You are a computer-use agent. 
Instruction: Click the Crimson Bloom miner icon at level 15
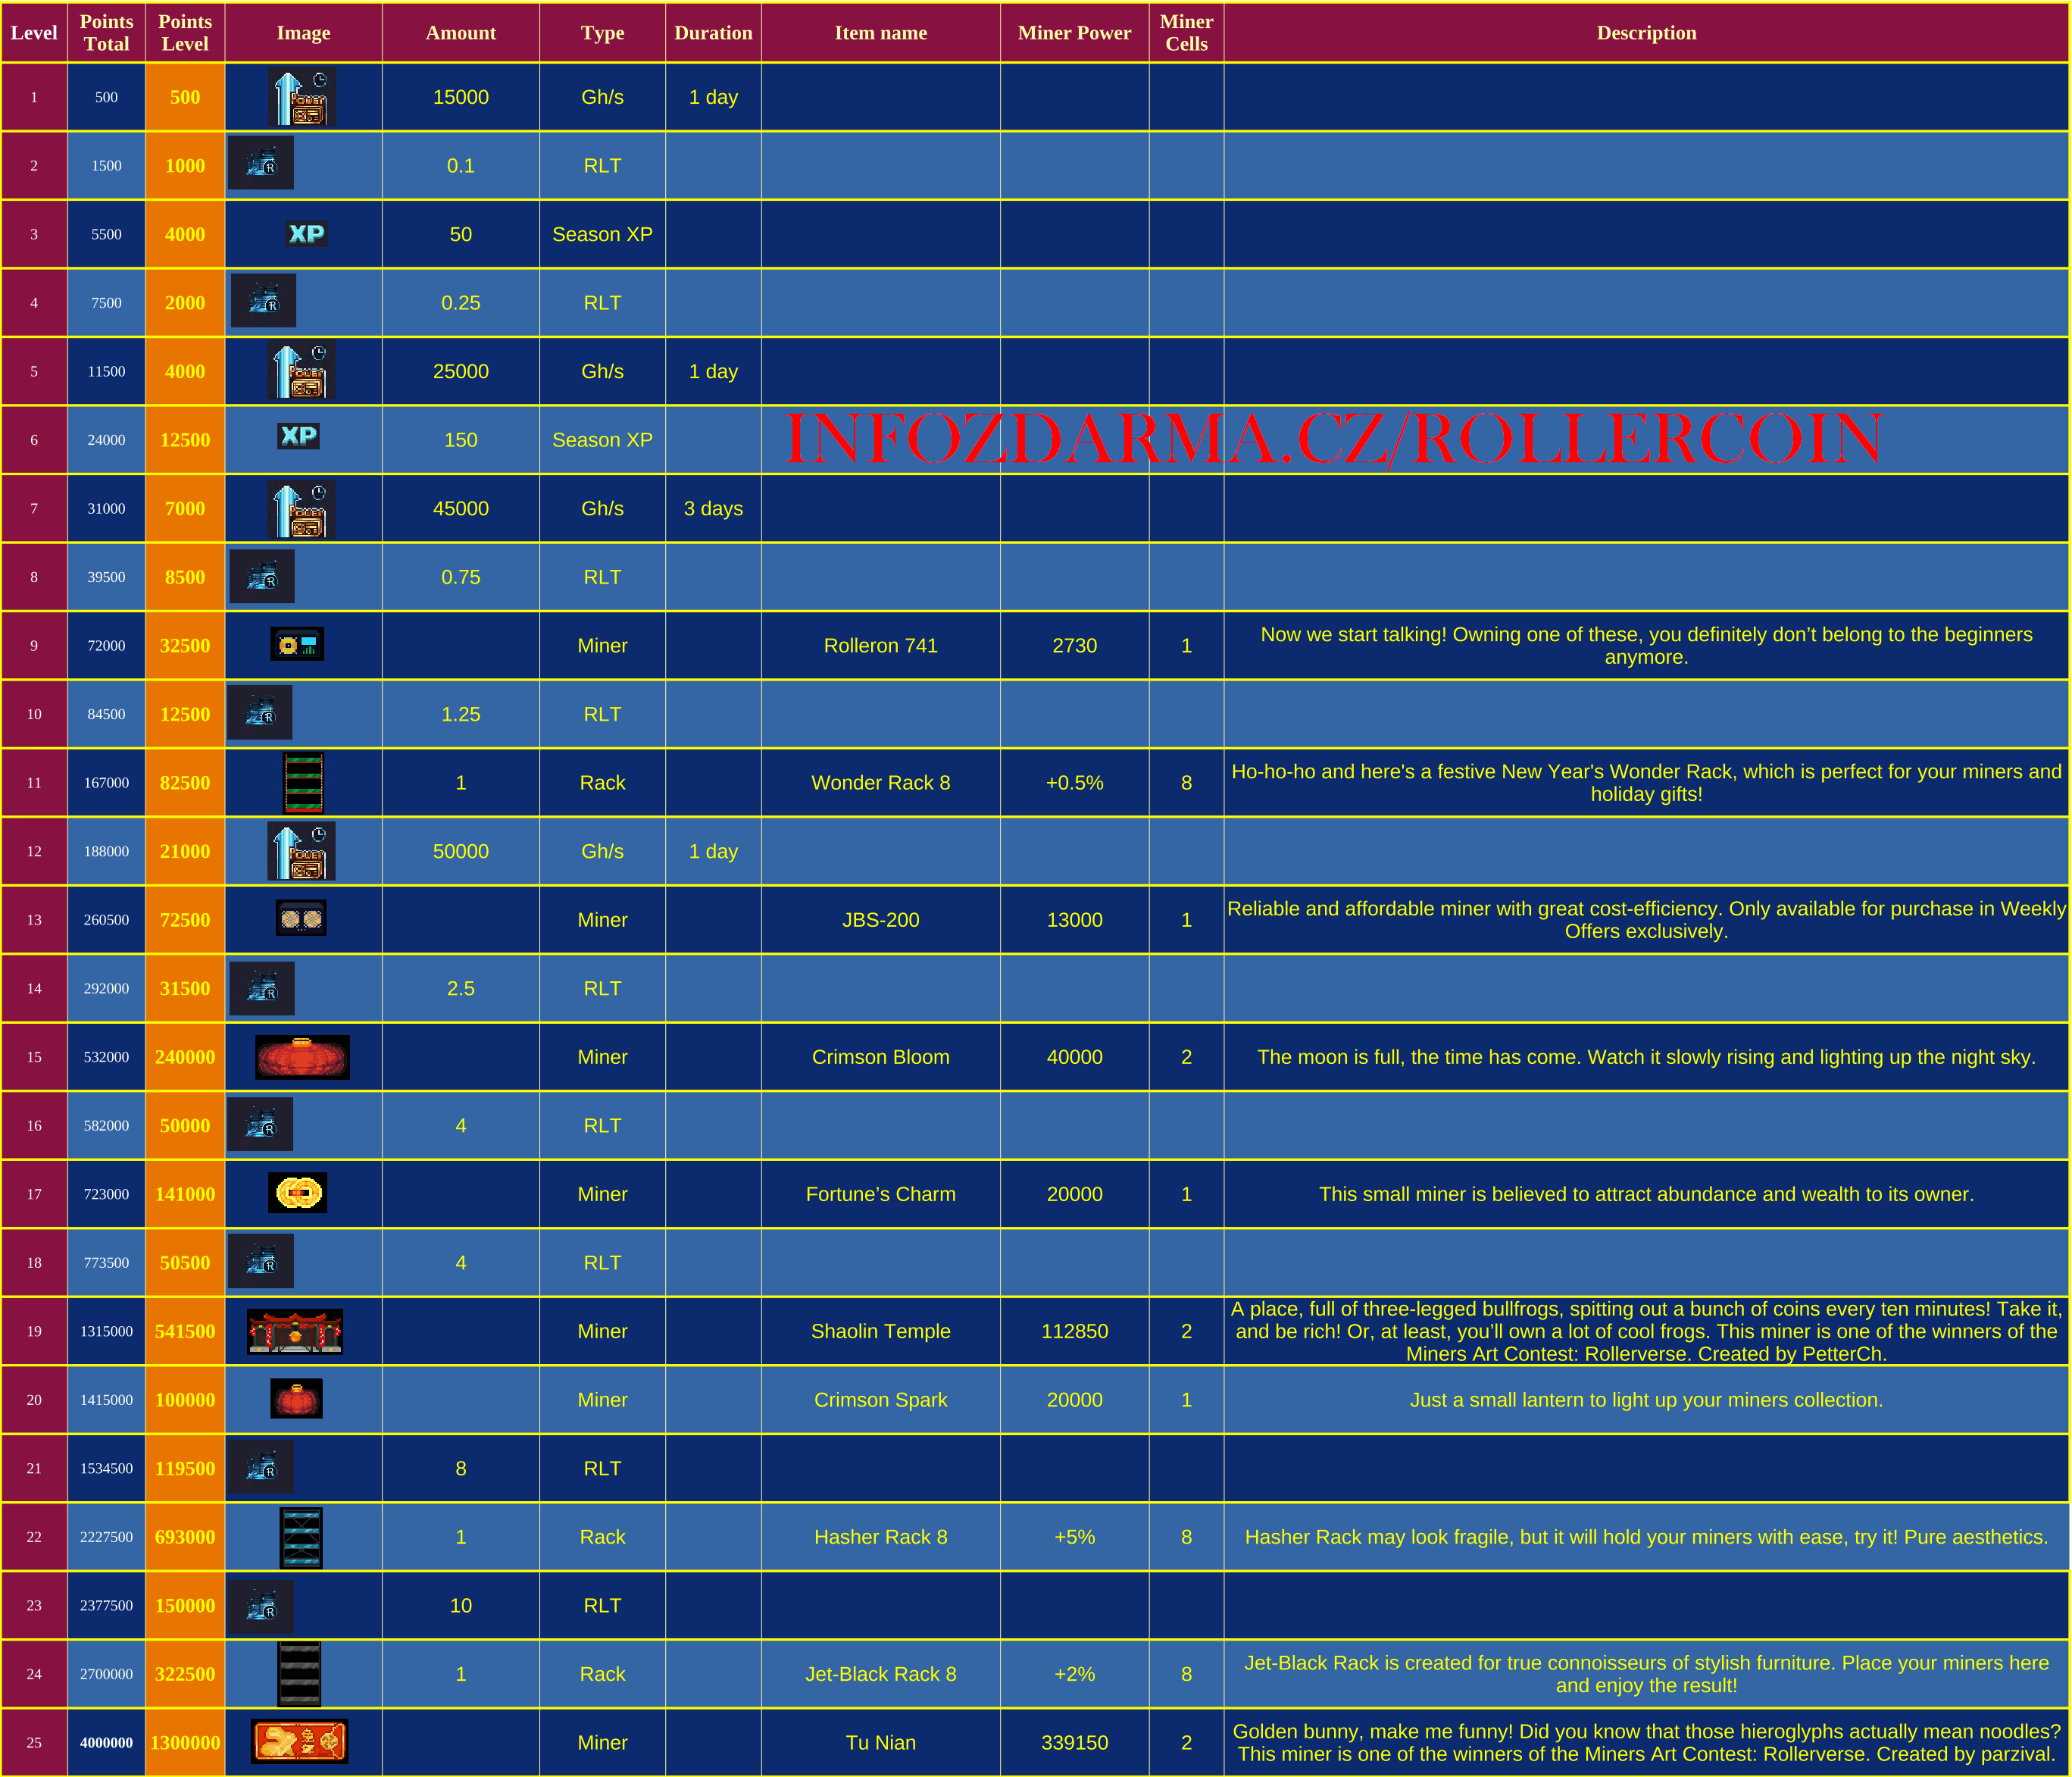point(299,1056)
